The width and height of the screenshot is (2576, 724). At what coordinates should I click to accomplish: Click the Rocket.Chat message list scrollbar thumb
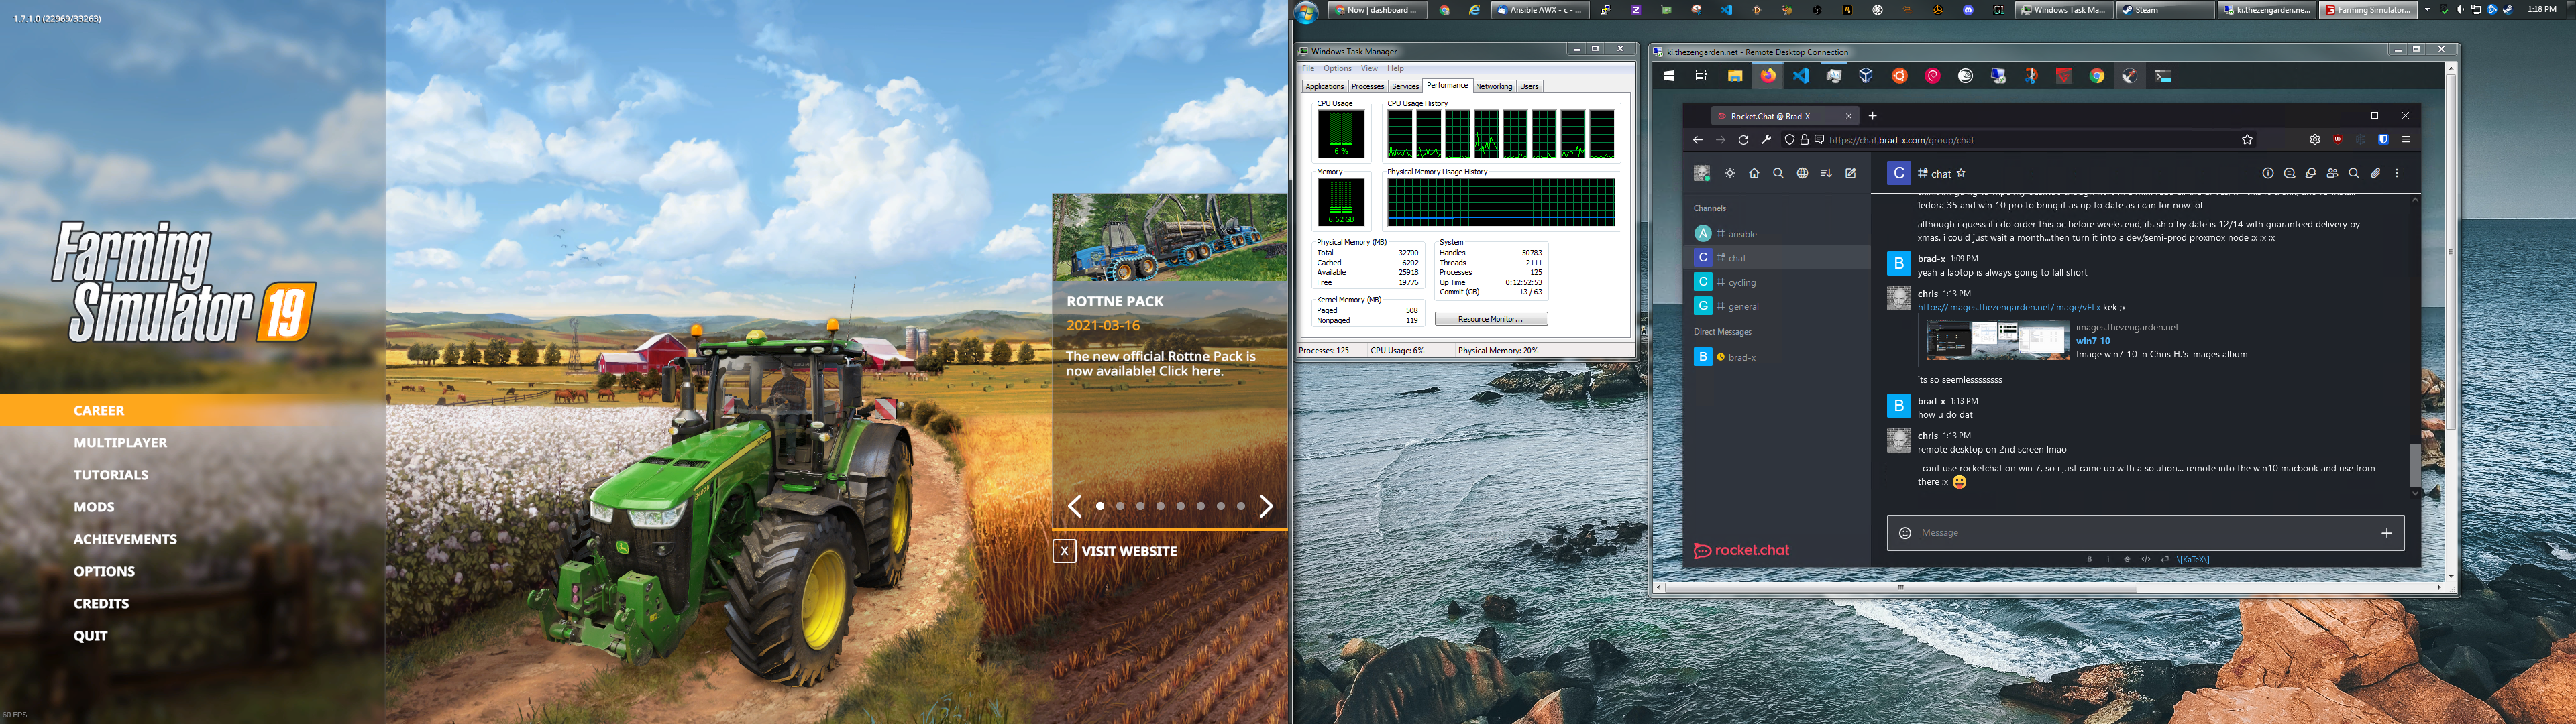click(2415, 465)
